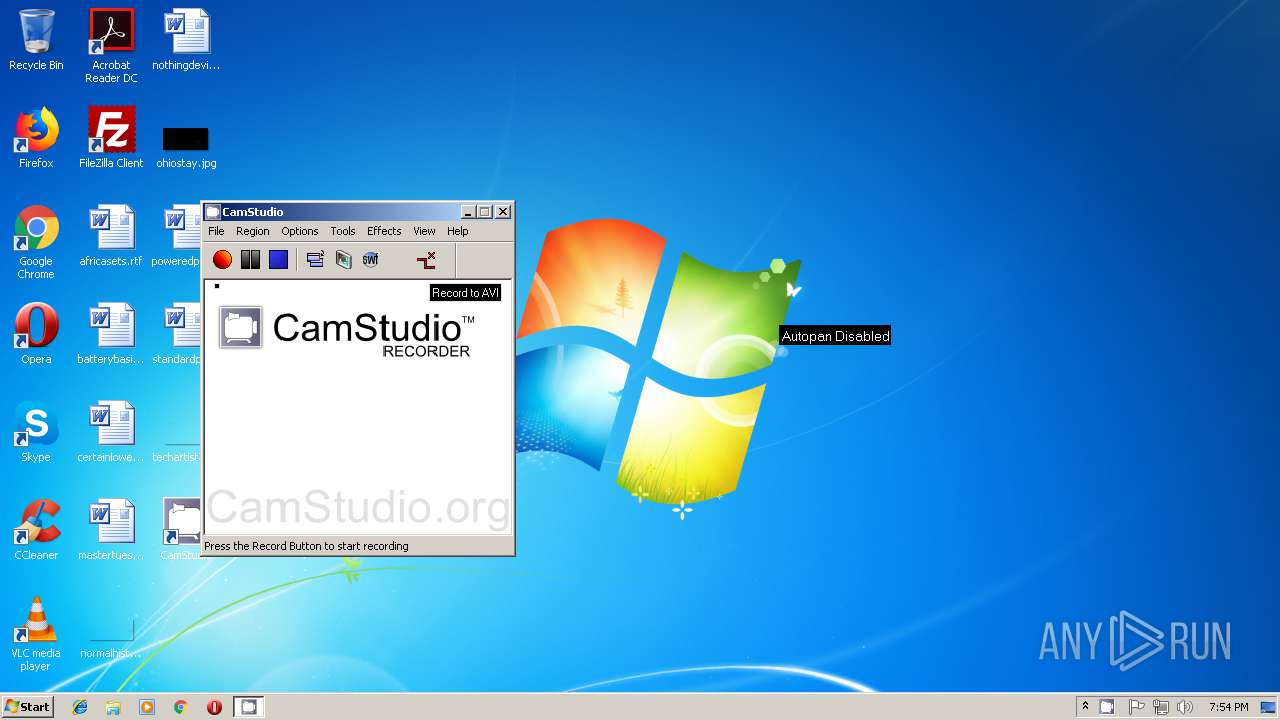The height and width of the screenshot is (720, 1280).
Task: Select the batterybasi... Word document
Action: pyautogui.click(x=111, y=334)
